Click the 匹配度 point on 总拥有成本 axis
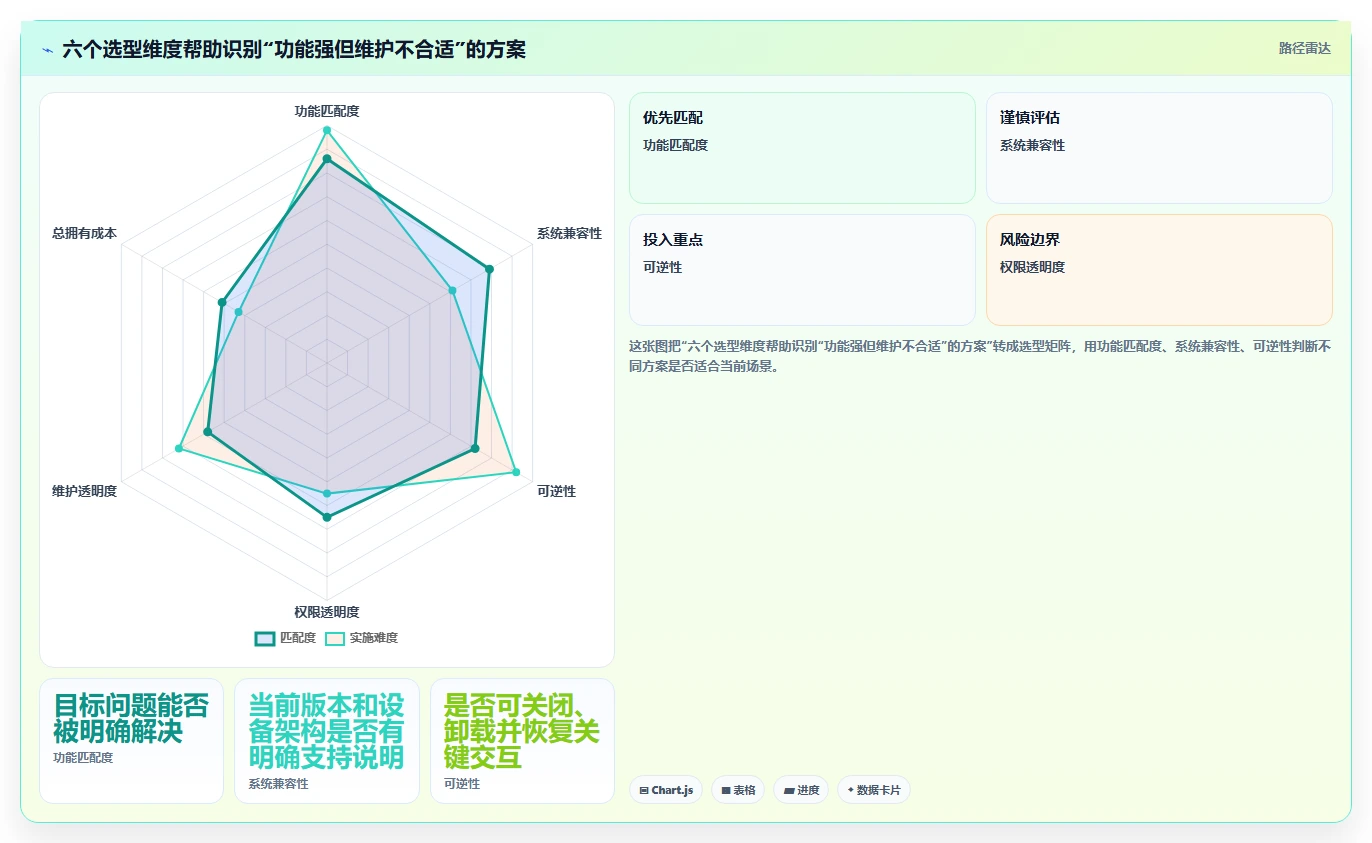The image size is (1372, 843). pyautogui.click(x=222, y=302)
